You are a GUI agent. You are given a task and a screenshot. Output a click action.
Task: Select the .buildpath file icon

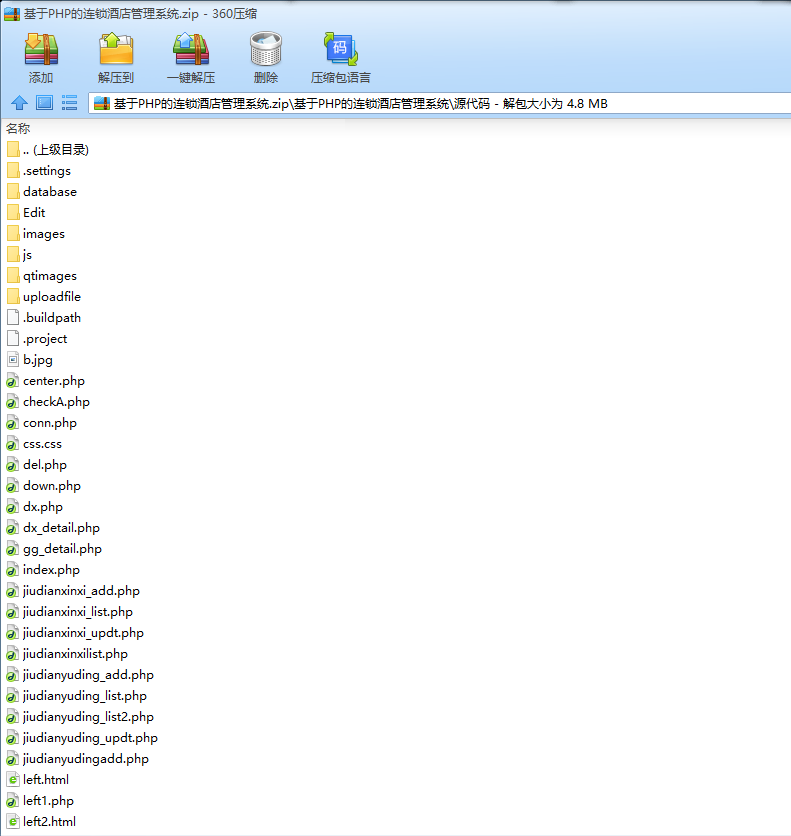coord(13,318)
